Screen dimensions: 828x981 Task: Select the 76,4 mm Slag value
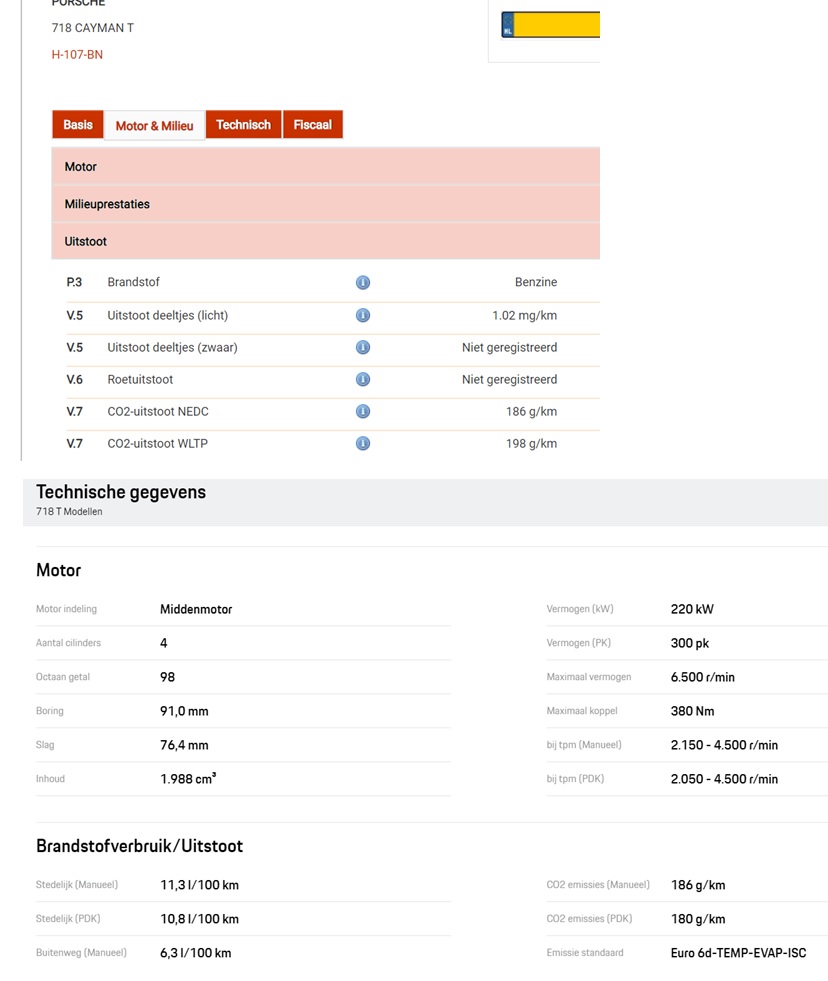click(184, 745)
